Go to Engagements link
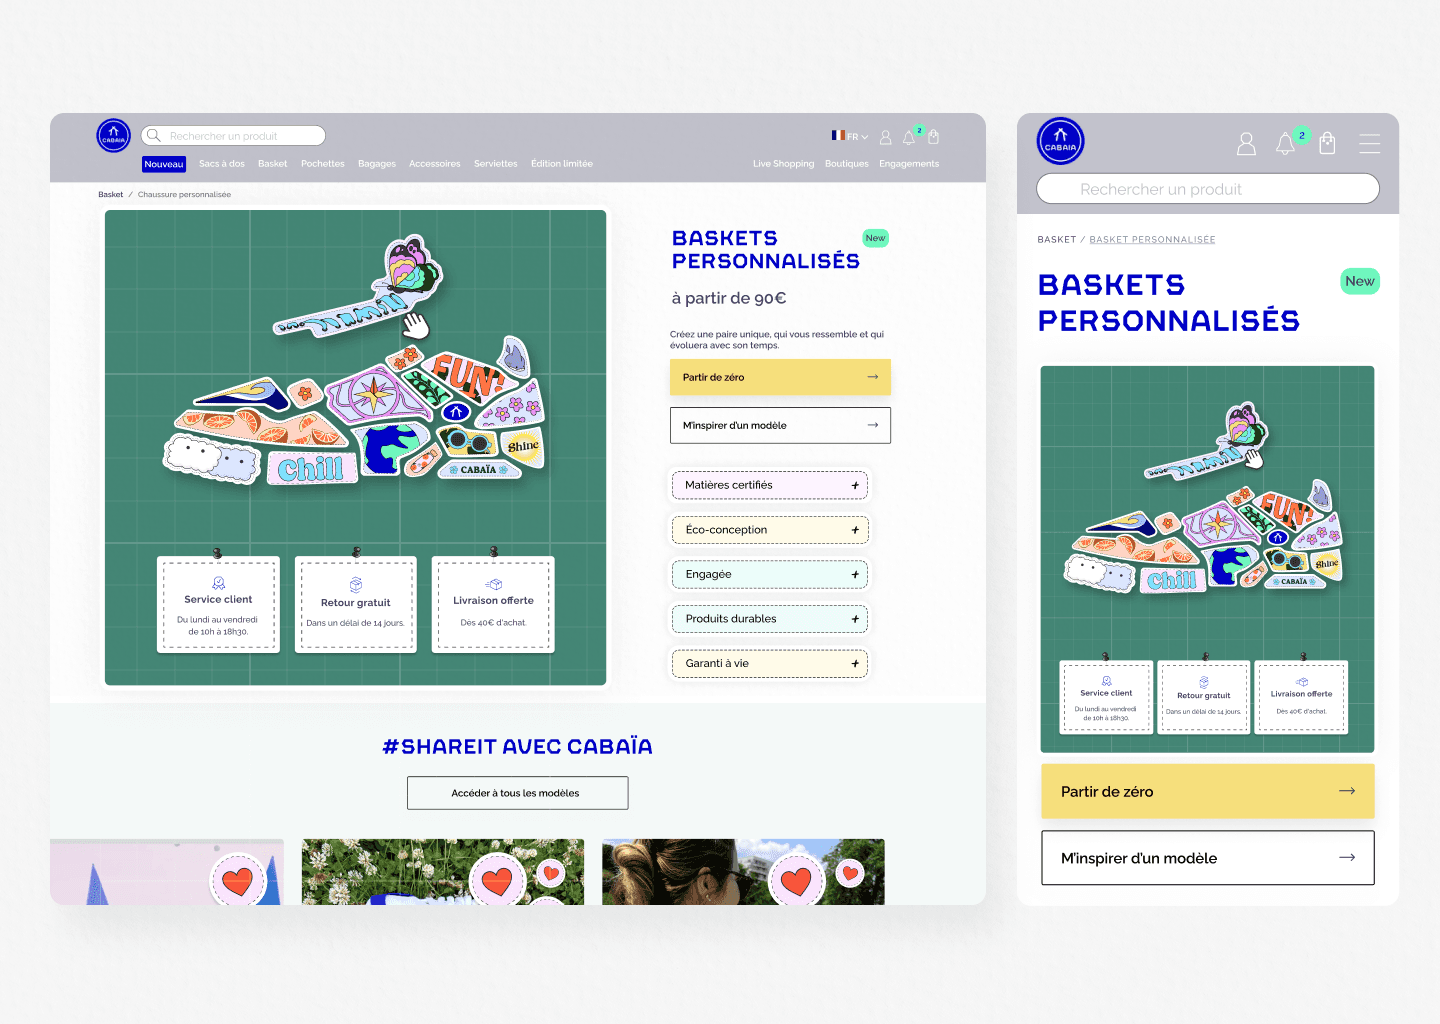 click(x=909, y=164)
